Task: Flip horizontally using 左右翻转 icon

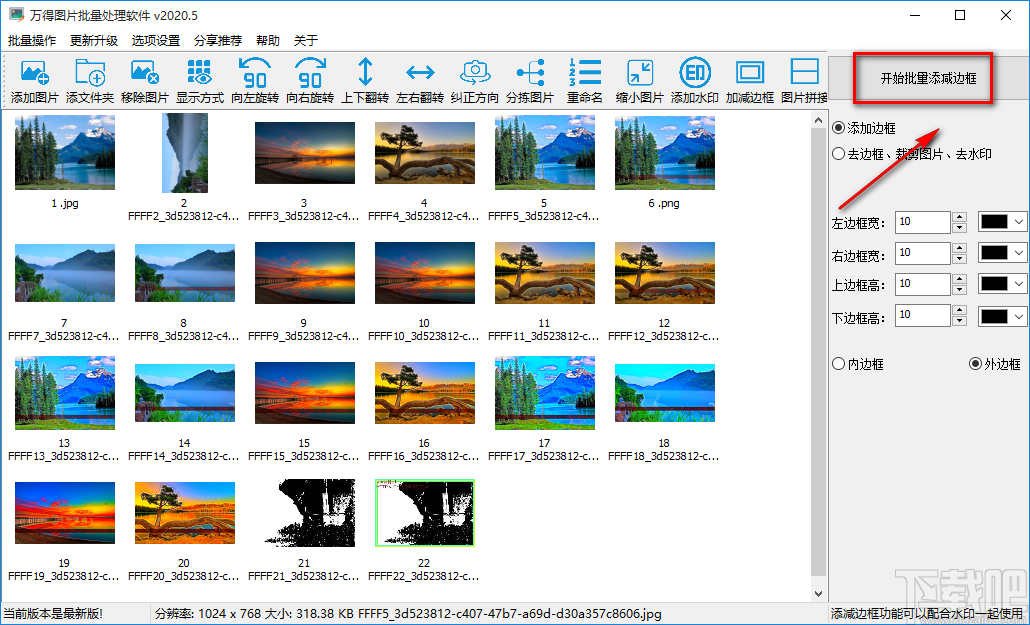Action: click(420, 81)
